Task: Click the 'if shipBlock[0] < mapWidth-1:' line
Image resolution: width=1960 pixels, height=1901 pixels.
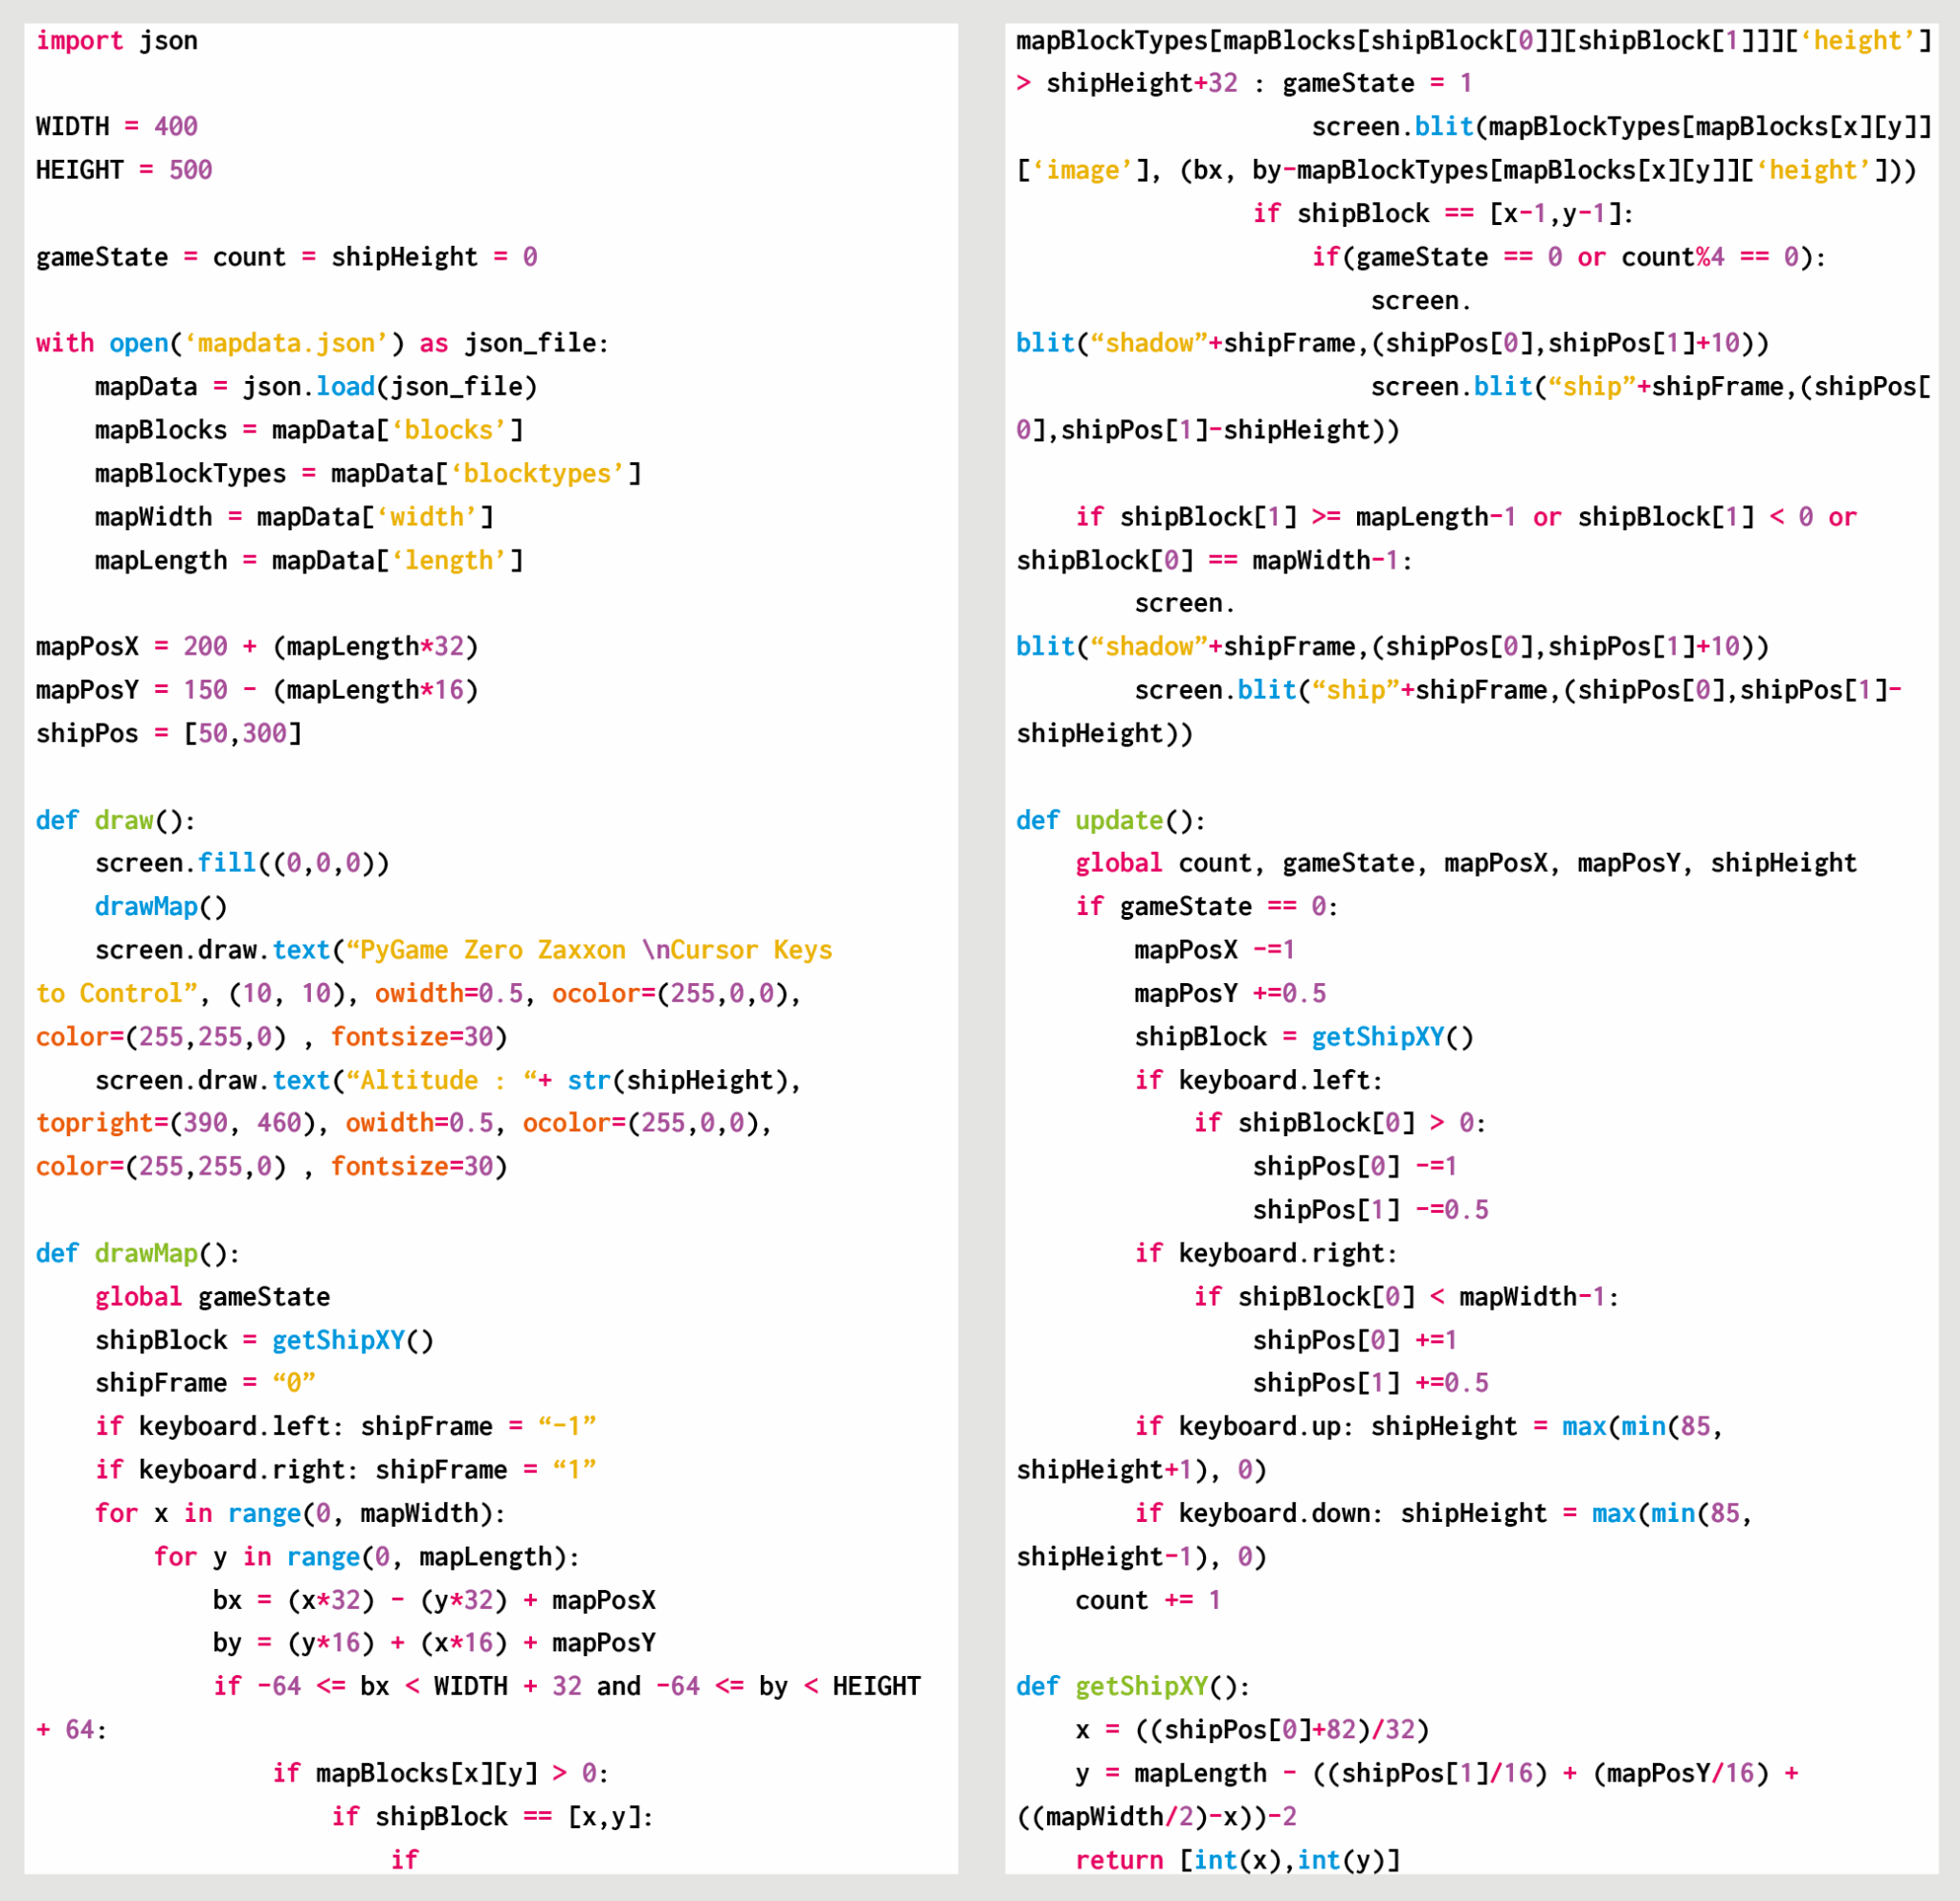Action: point(1406,1298)
